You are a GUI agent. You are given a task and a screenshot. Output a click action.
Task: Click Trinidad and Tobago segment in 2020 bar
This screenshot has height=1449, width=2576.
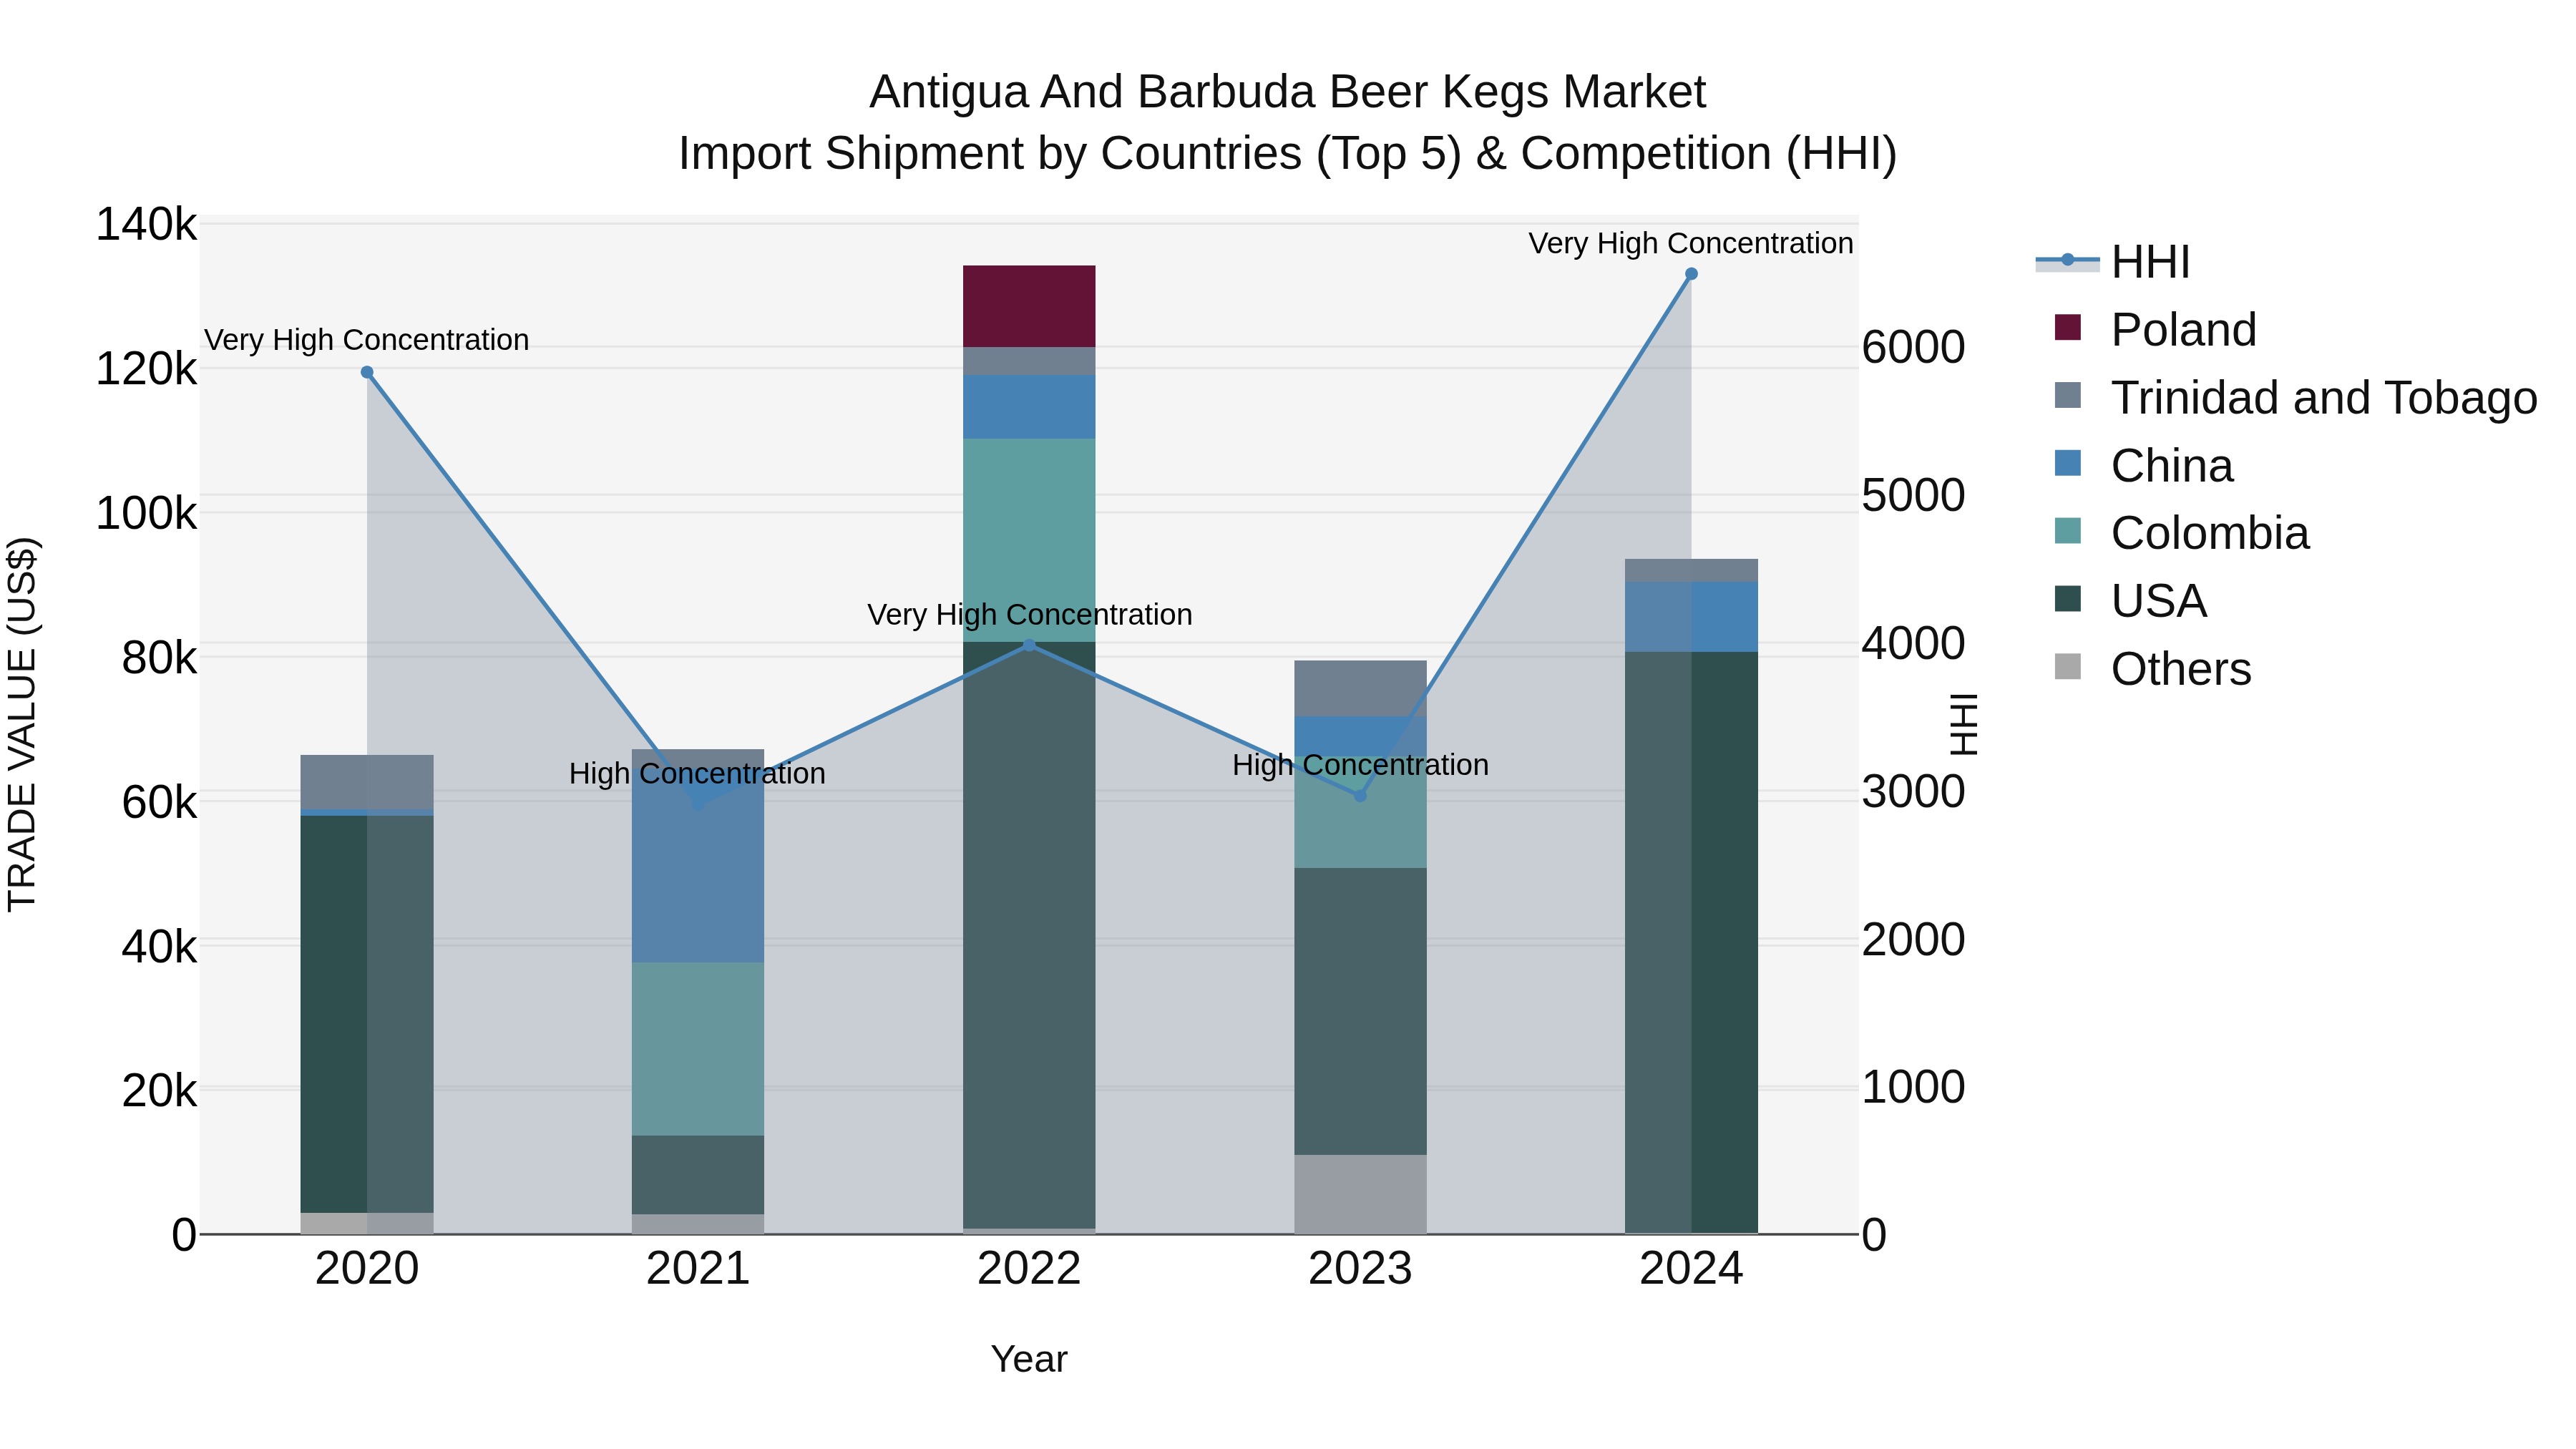(x=367, y=782)
